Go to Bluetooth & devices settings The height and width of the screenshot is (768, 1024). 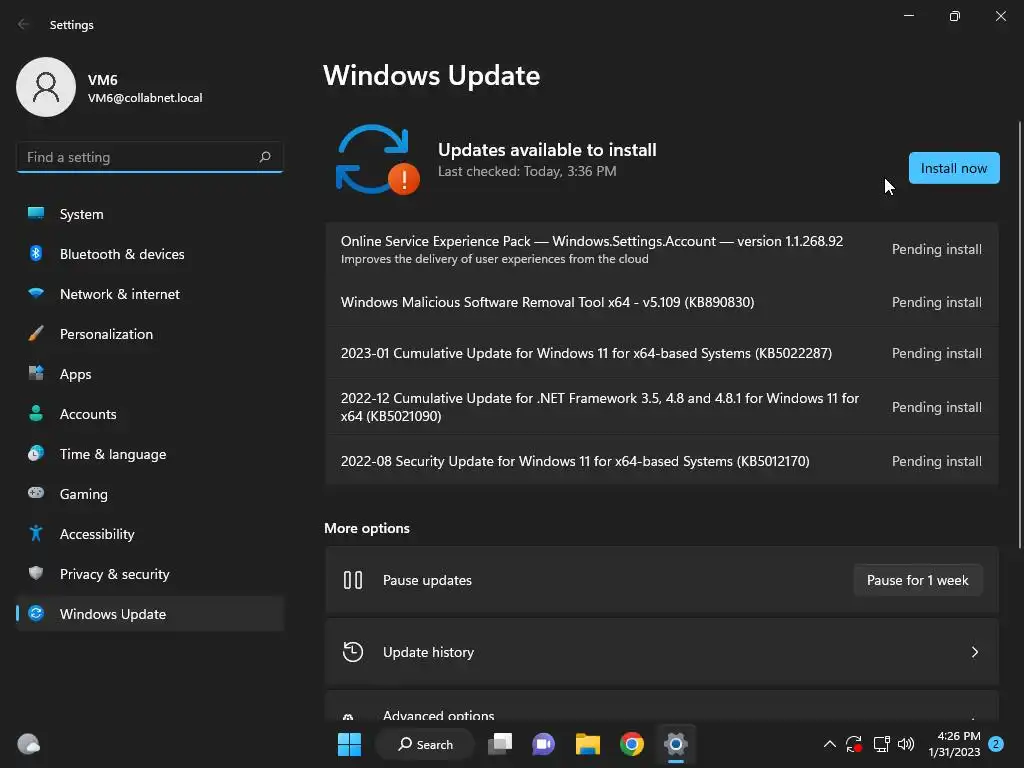150,253
